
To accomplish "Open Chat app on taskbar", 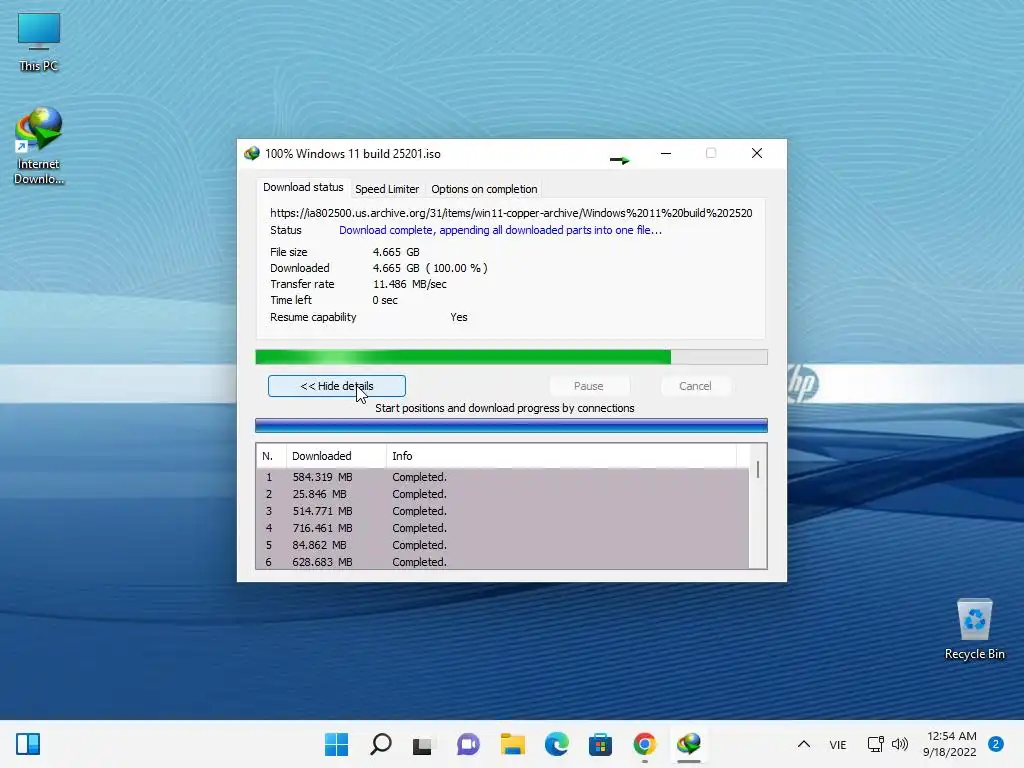I will [x=468, y=744].
